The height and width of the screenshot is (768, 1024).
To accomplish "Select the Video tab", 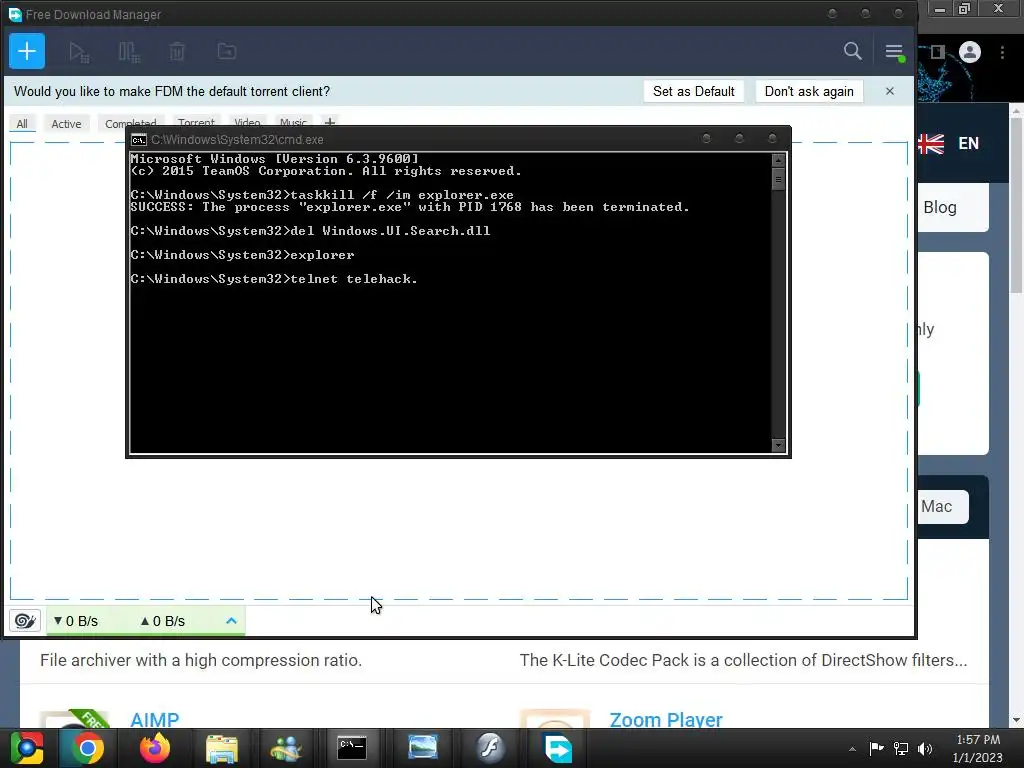I will (247, 121).
